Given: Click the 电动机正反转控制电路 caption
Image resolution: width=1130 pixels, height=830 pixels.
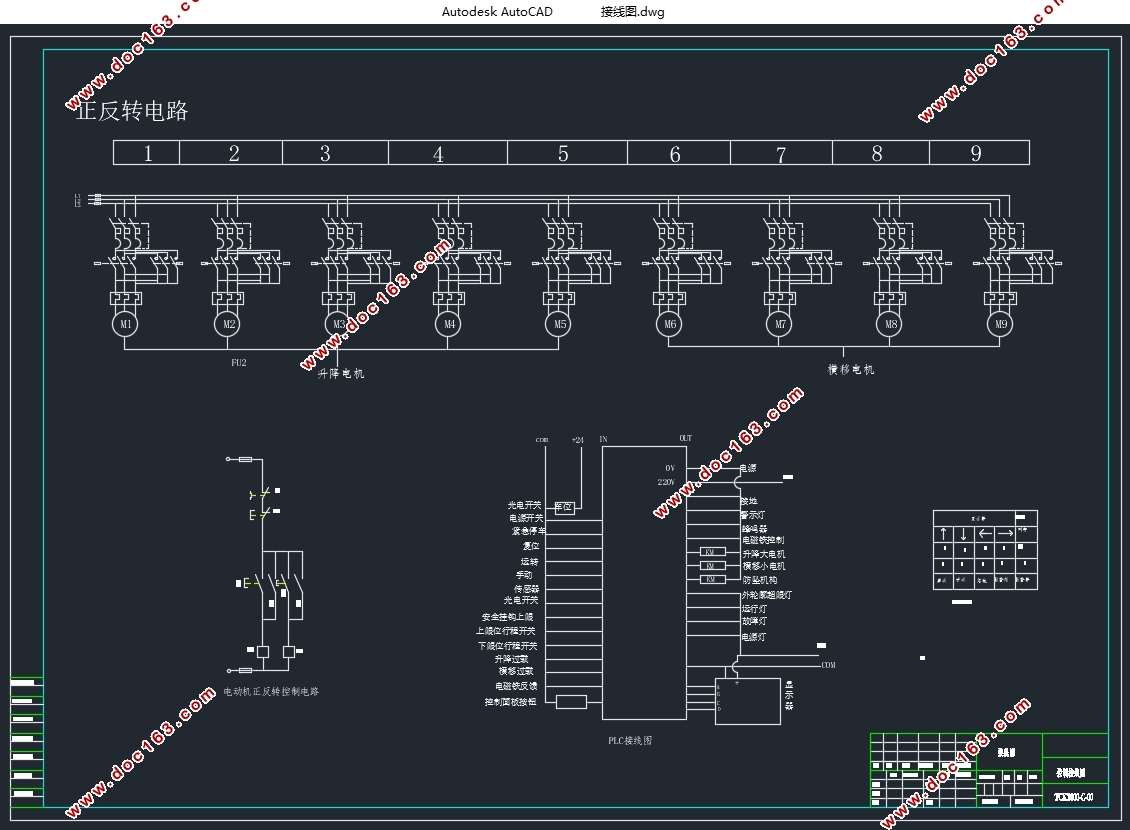Looking at the screenshot, I should 270,692.
